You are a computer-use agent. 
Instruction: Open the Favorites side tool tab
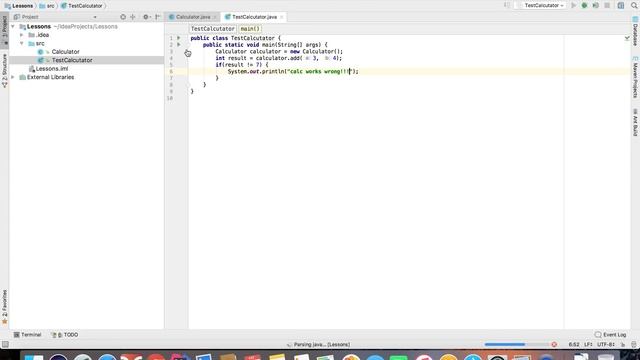4,307
